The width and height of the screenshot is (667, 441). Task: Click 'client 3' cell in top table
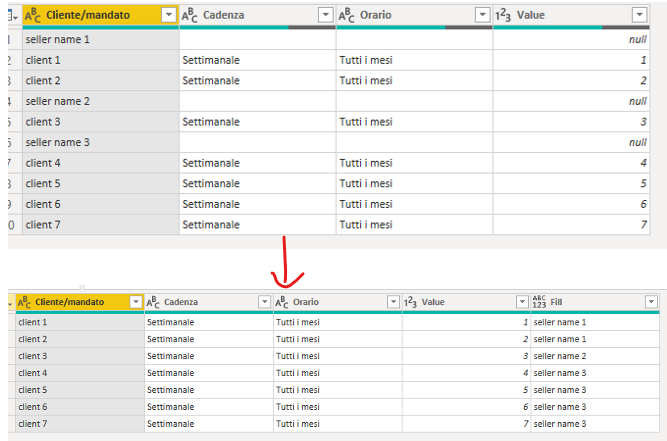(101, 122)
